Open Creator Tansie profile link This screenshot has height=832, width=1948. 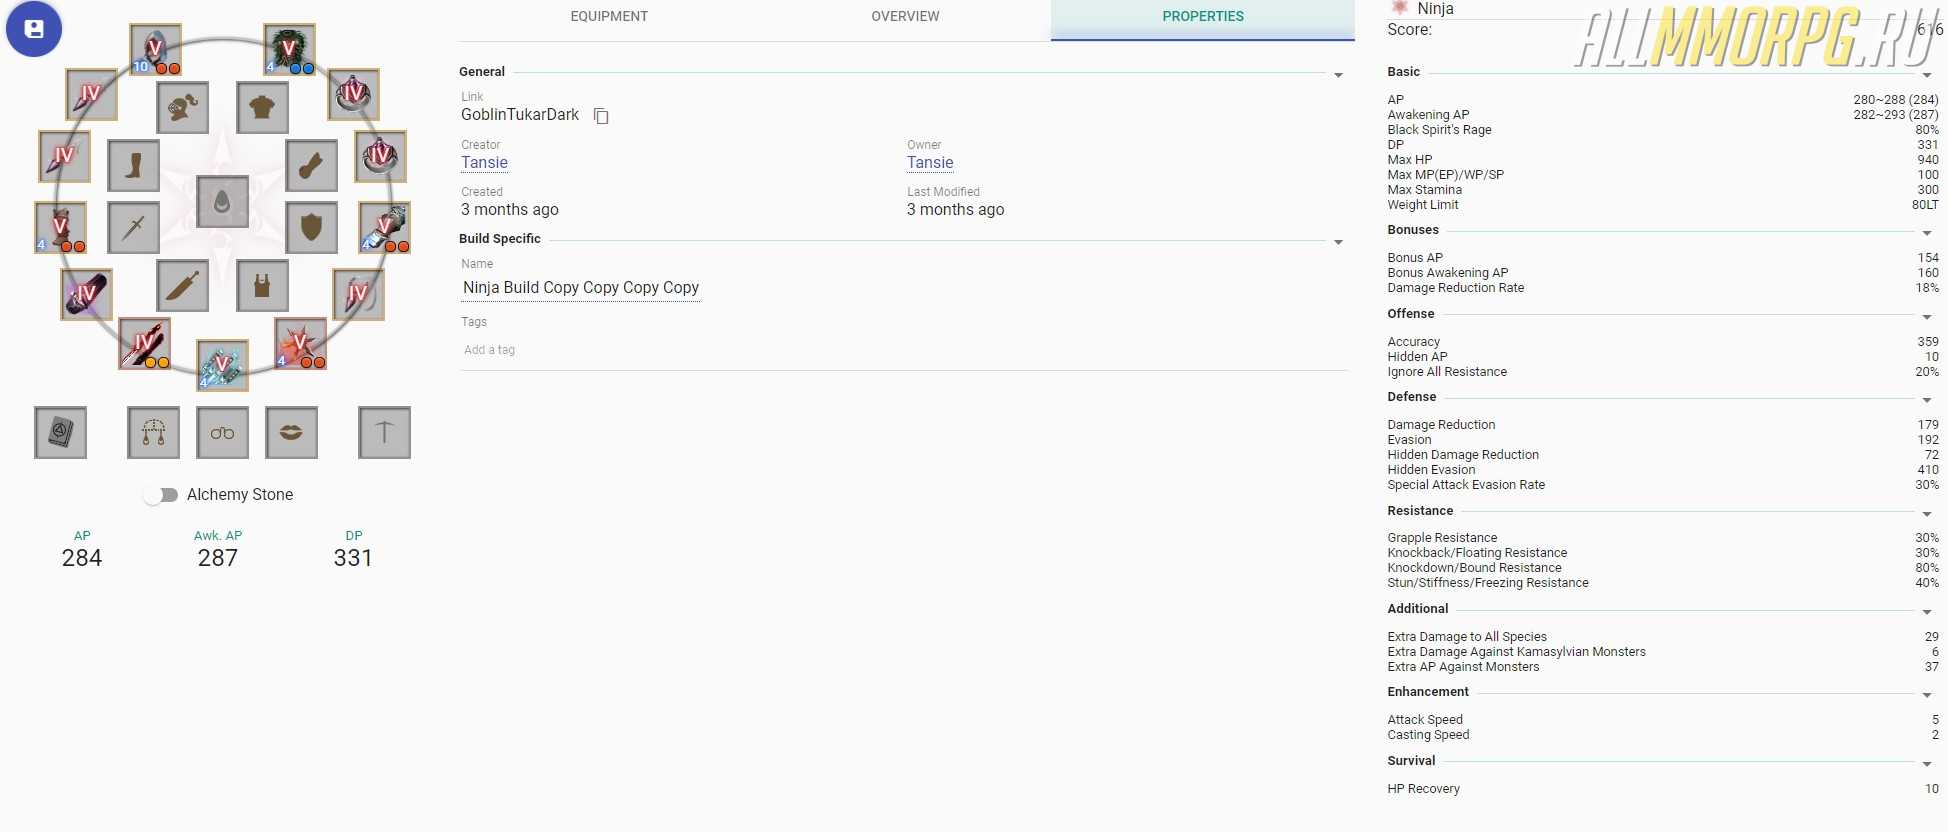click(484, 163)
